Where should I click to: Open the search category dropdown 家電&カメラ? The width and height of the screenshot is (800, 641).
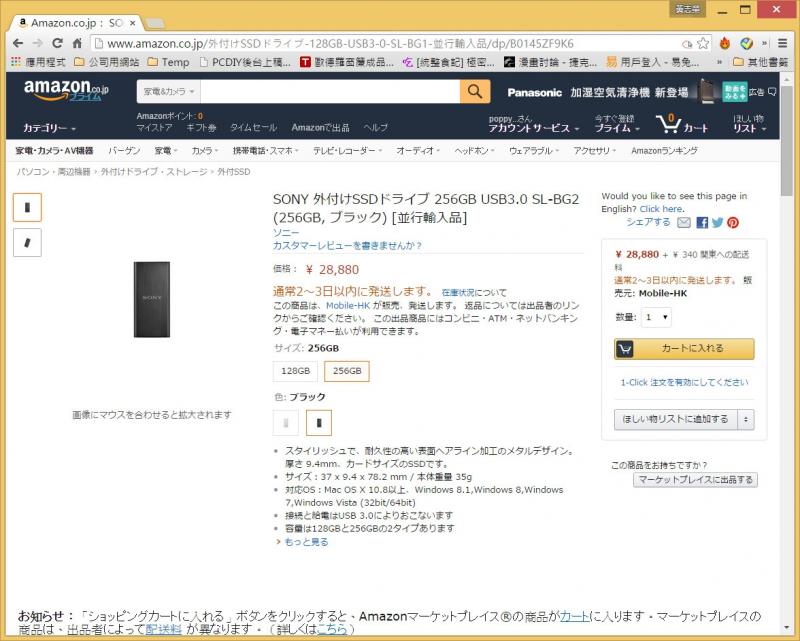click(x=169, y=91)
